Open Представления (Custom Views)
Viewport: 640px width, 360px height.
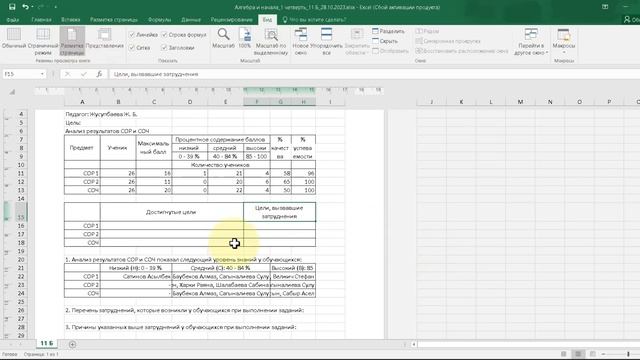coord(104,39)
